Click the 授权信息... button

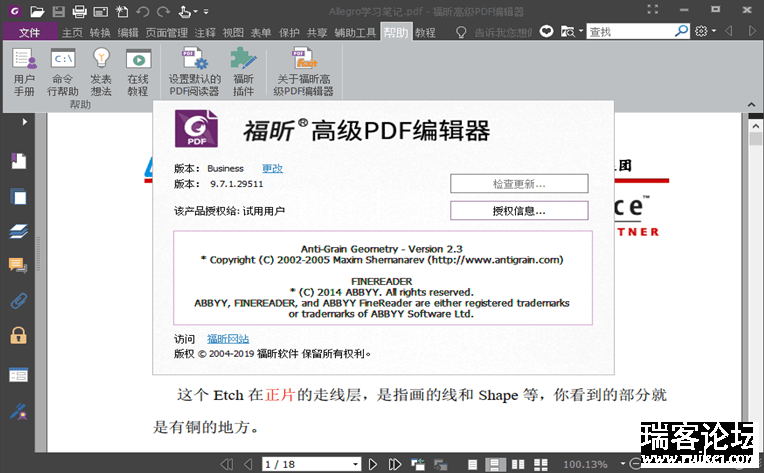pyautogui.click(x=519, y=210)
